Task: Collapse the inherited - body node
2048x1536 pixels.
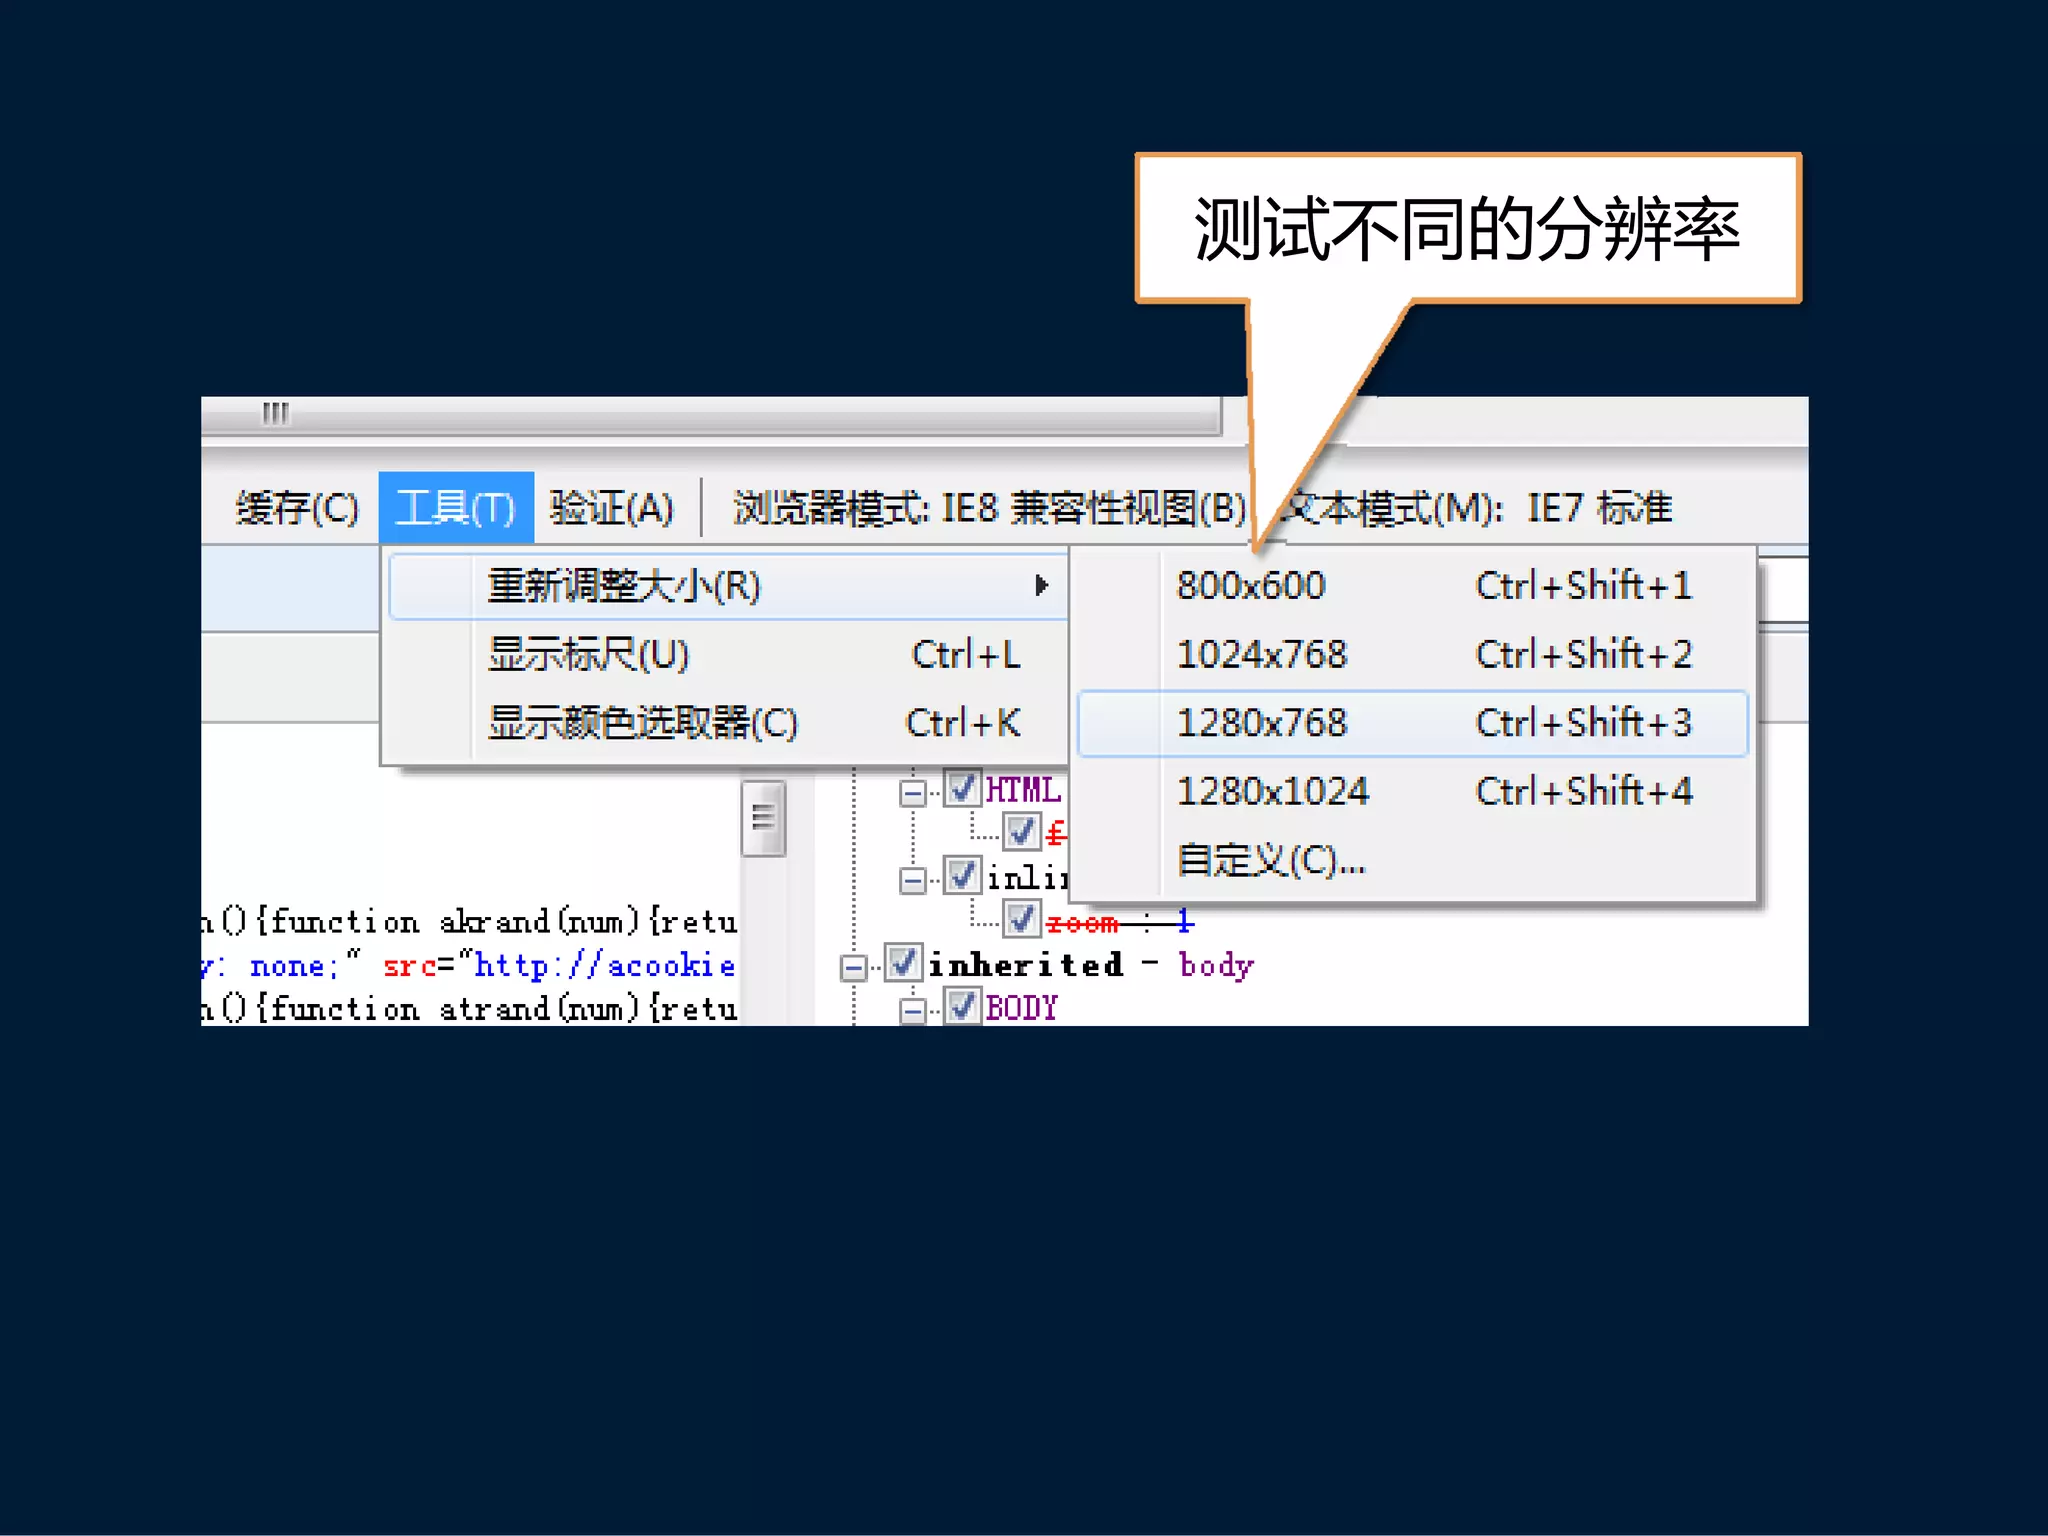Action: coord(853,967)
